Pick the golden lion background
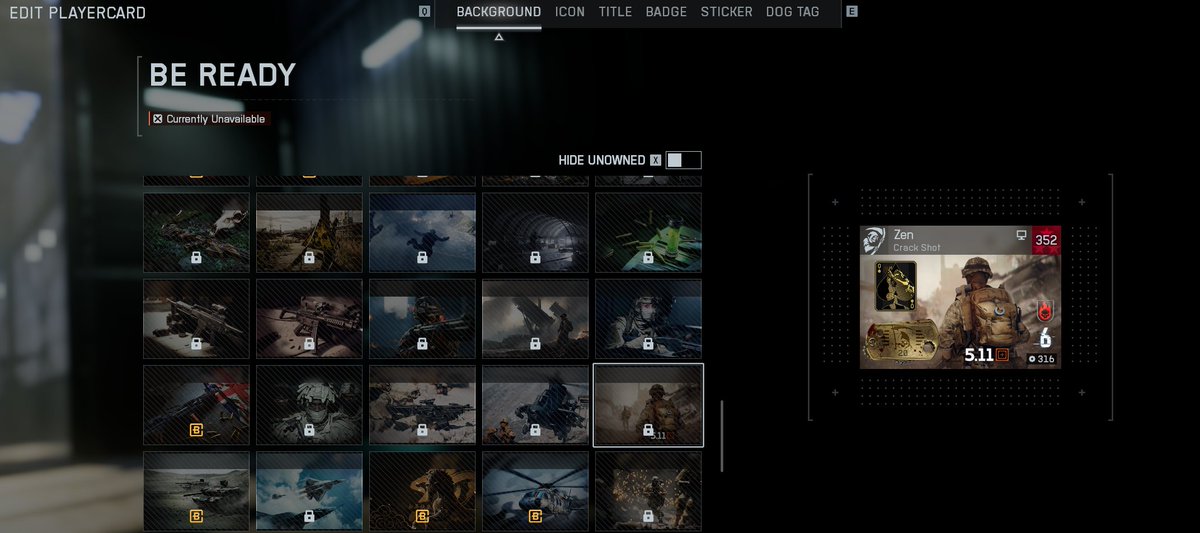Screen dimensions: 1200x533 pos(422,491)
